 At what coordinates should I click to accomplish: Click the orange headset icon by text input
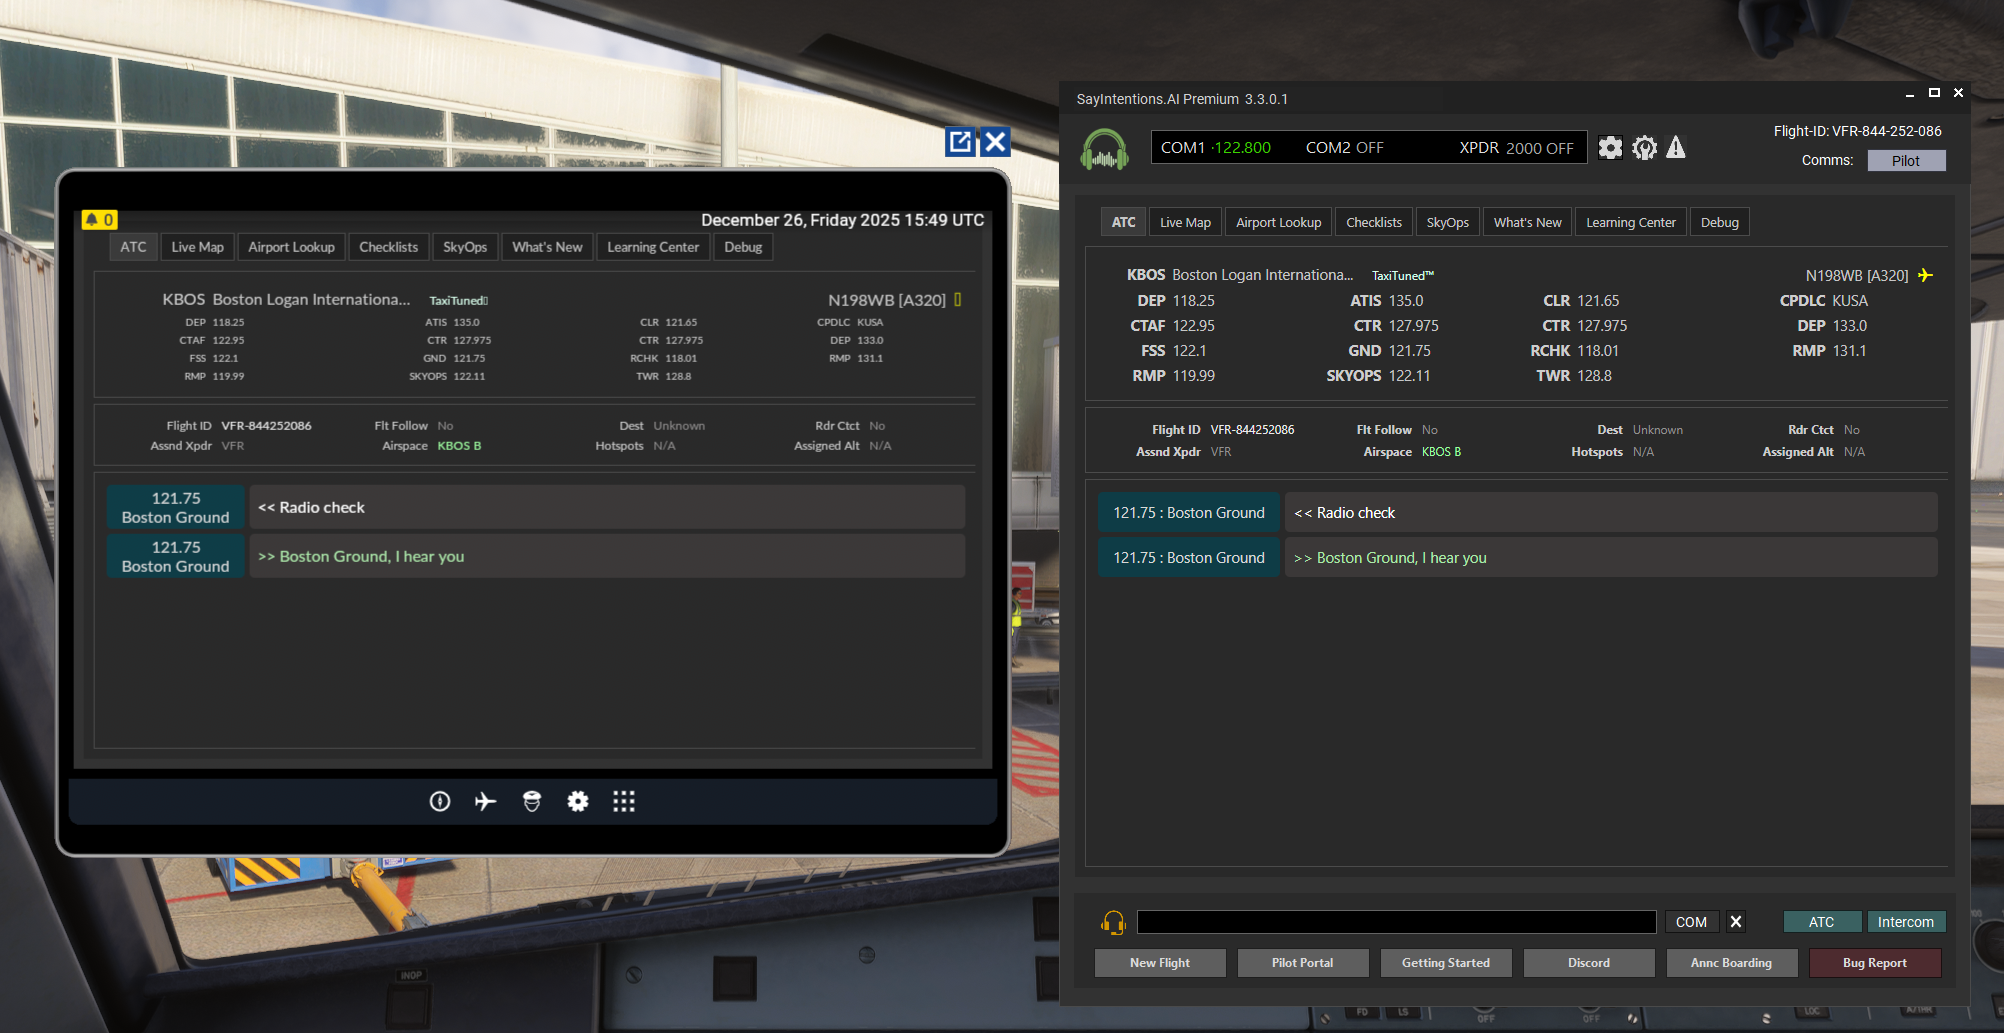pos(1113,922)
